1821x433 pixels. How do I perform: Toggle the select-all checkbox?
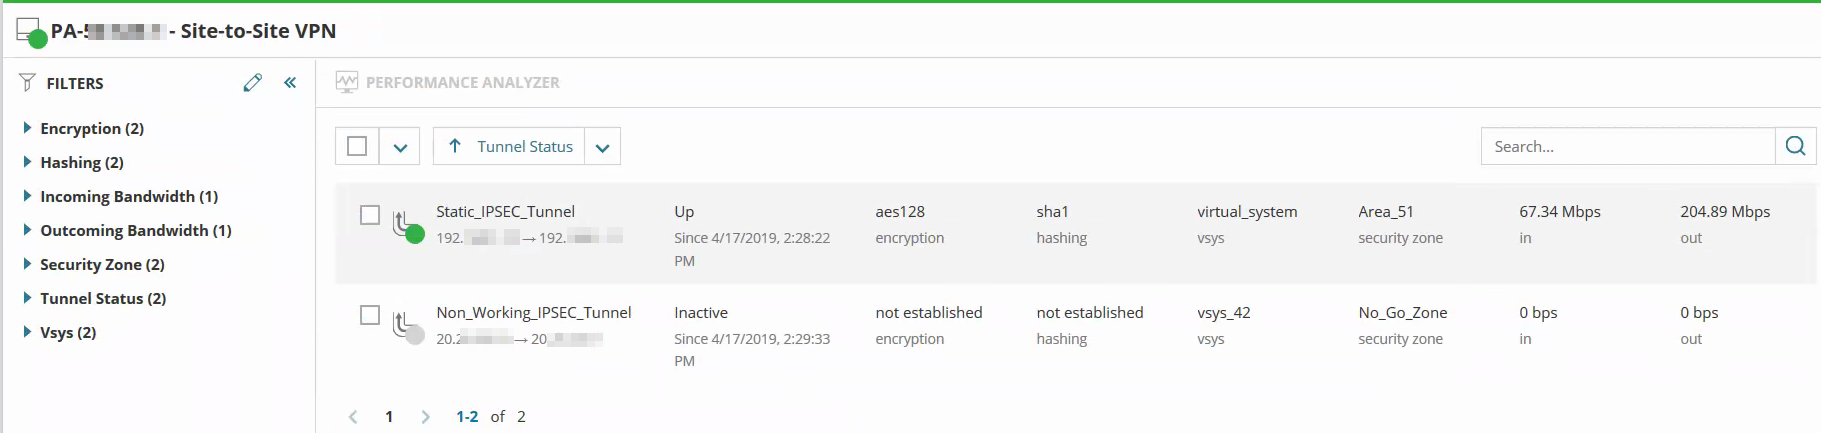tap(357, 146)
